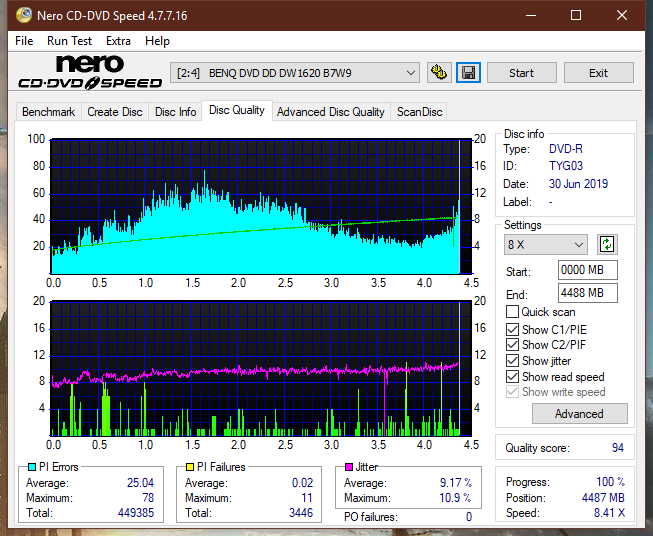Screen dimensions: 653x536
Task: Click the date 30 Jun 2019
Action: (x=578, y=184)
